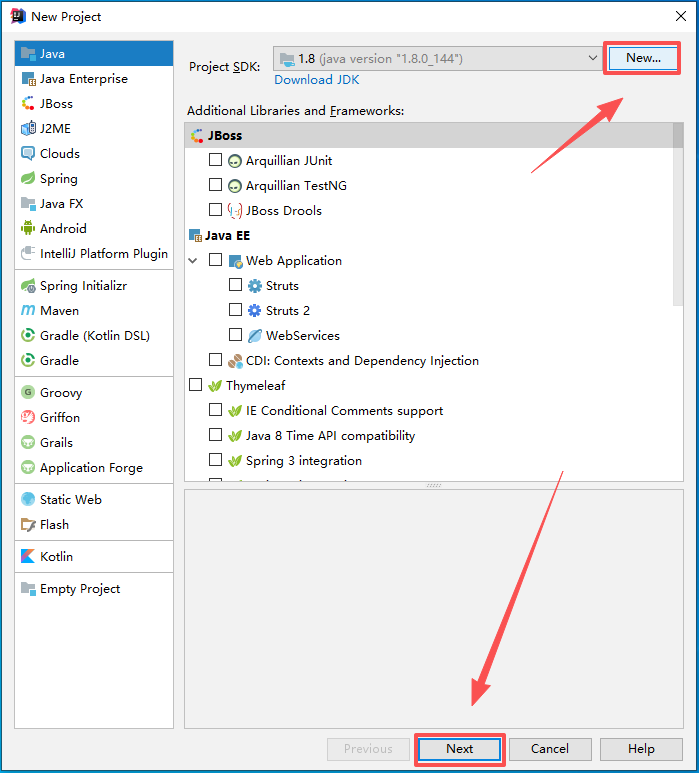699x773 pixels.
Task: Open the Project SDK dropdown
Action: click(438, 59)
